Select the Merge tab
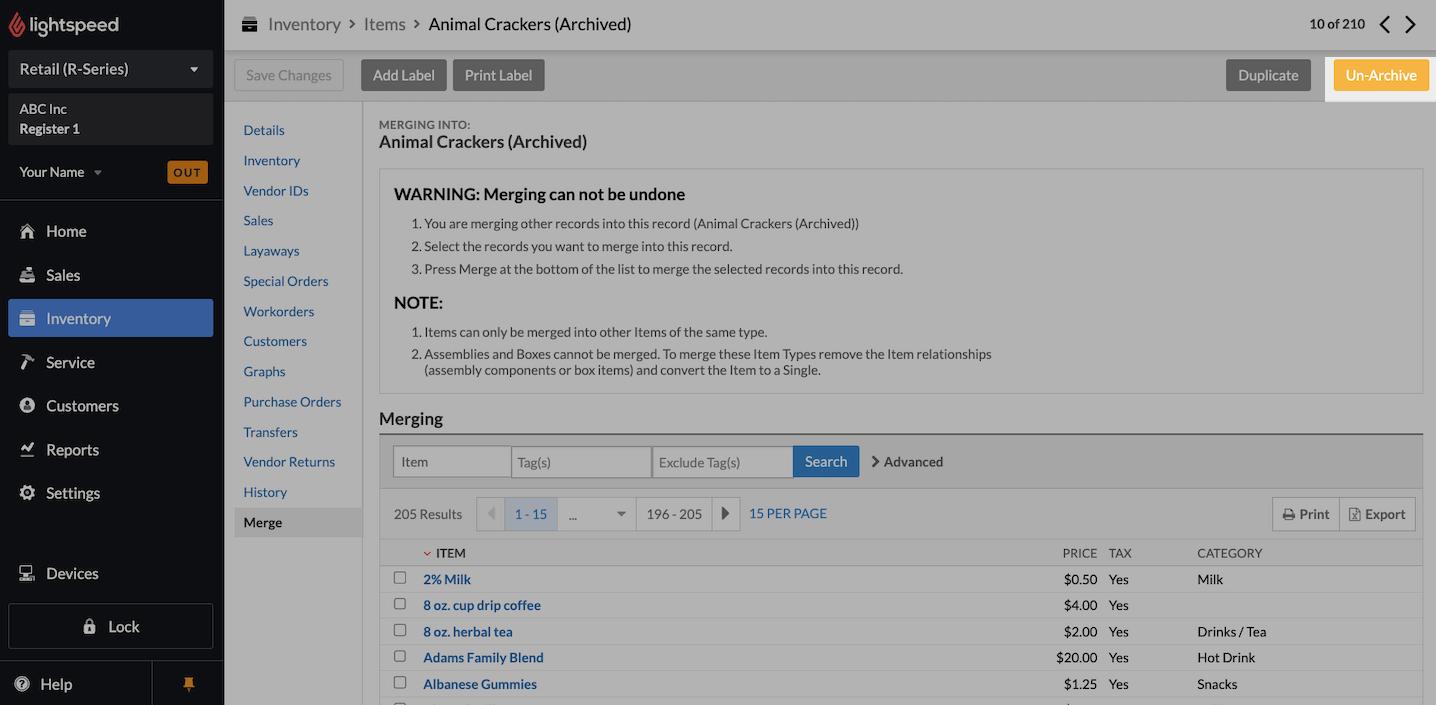 [x=298, y=522]
